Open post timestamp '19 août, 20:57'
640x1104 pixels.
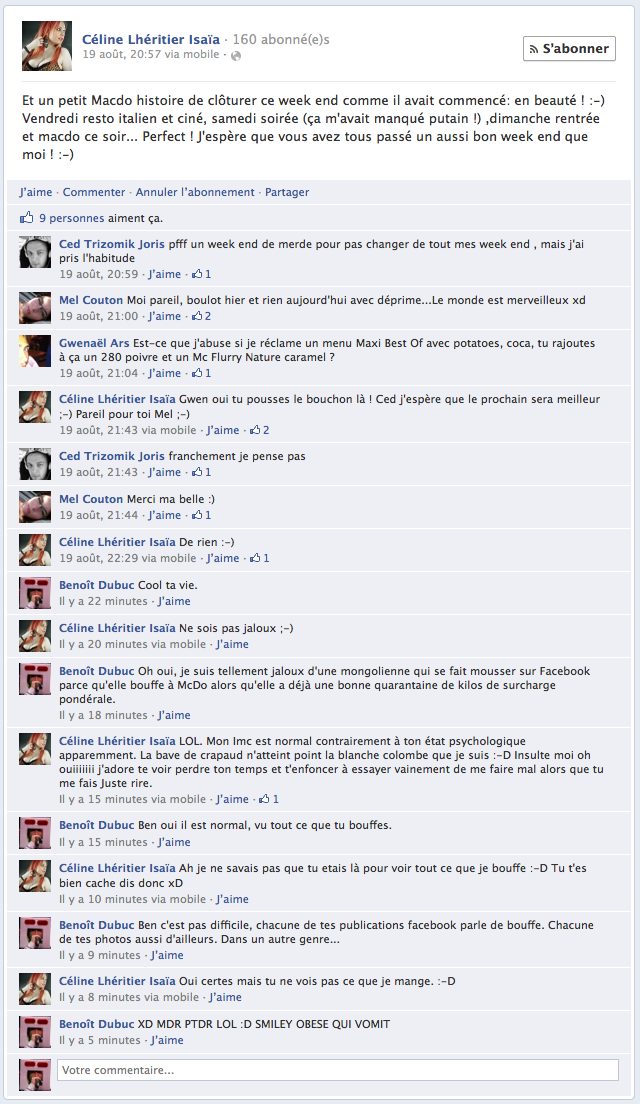point(122,54)
